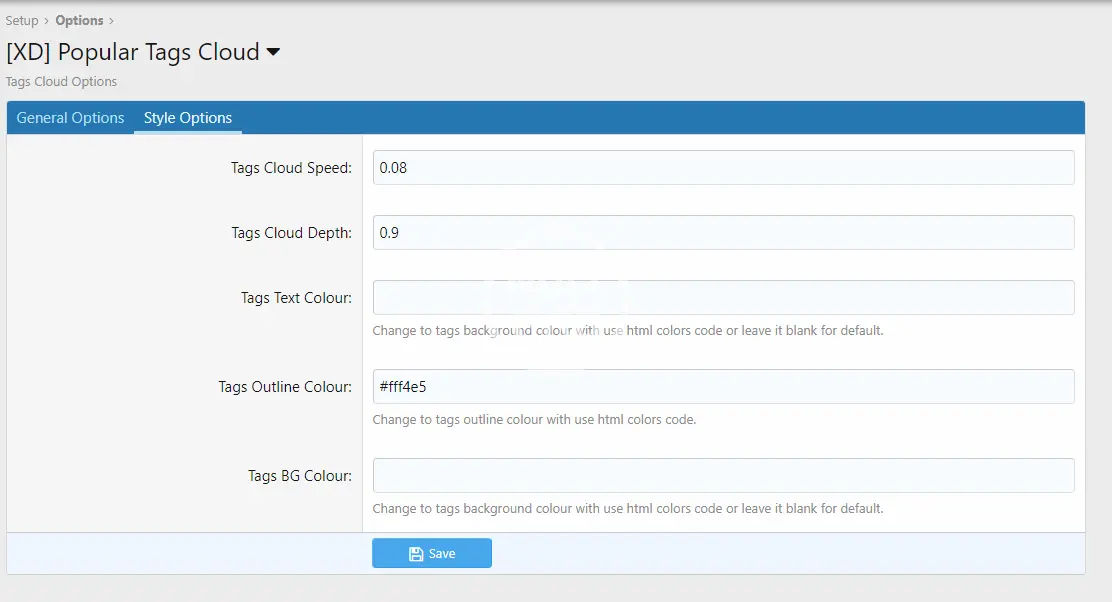Focus the Tags BG Colour input box

click(x=723, y=476)
